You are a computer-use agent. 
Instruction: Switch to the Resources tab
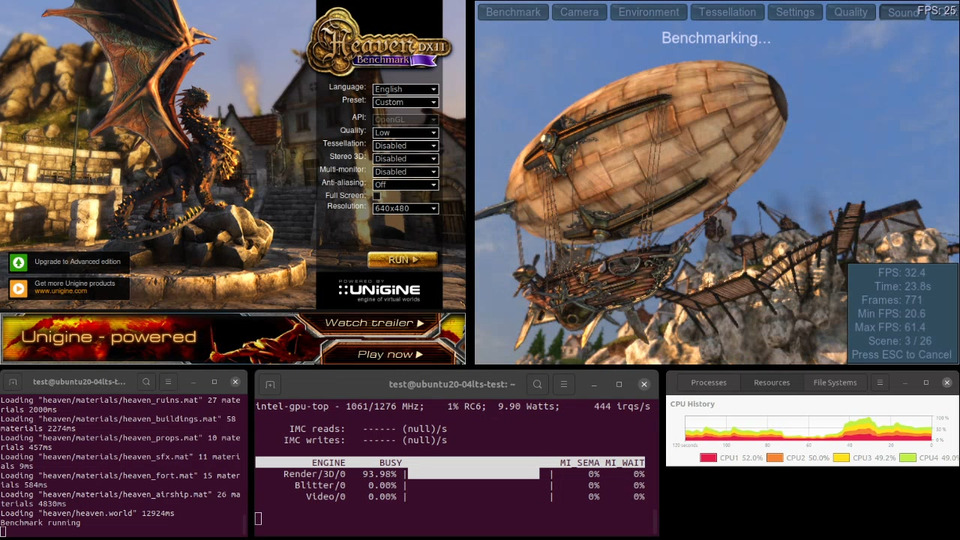tap(771, 383)
